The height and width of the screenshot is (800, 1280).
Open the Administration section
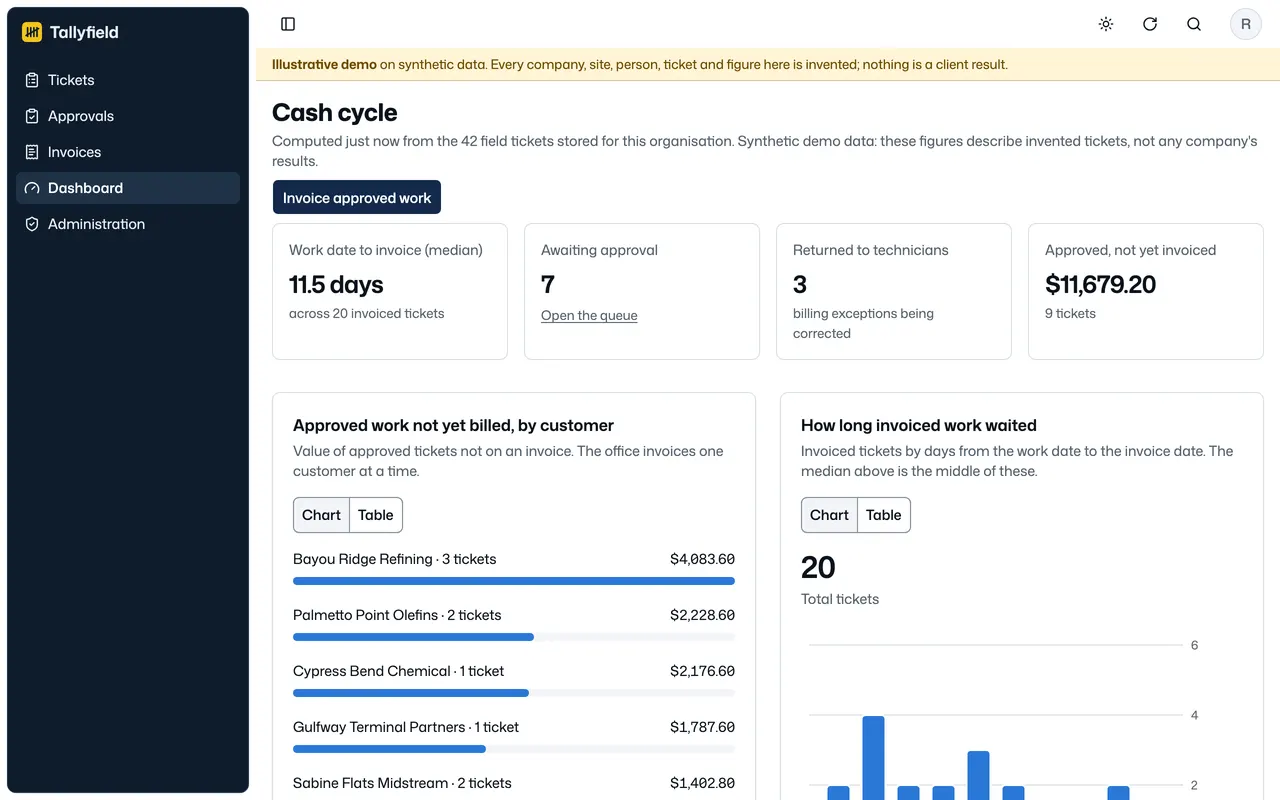[128, 224]
